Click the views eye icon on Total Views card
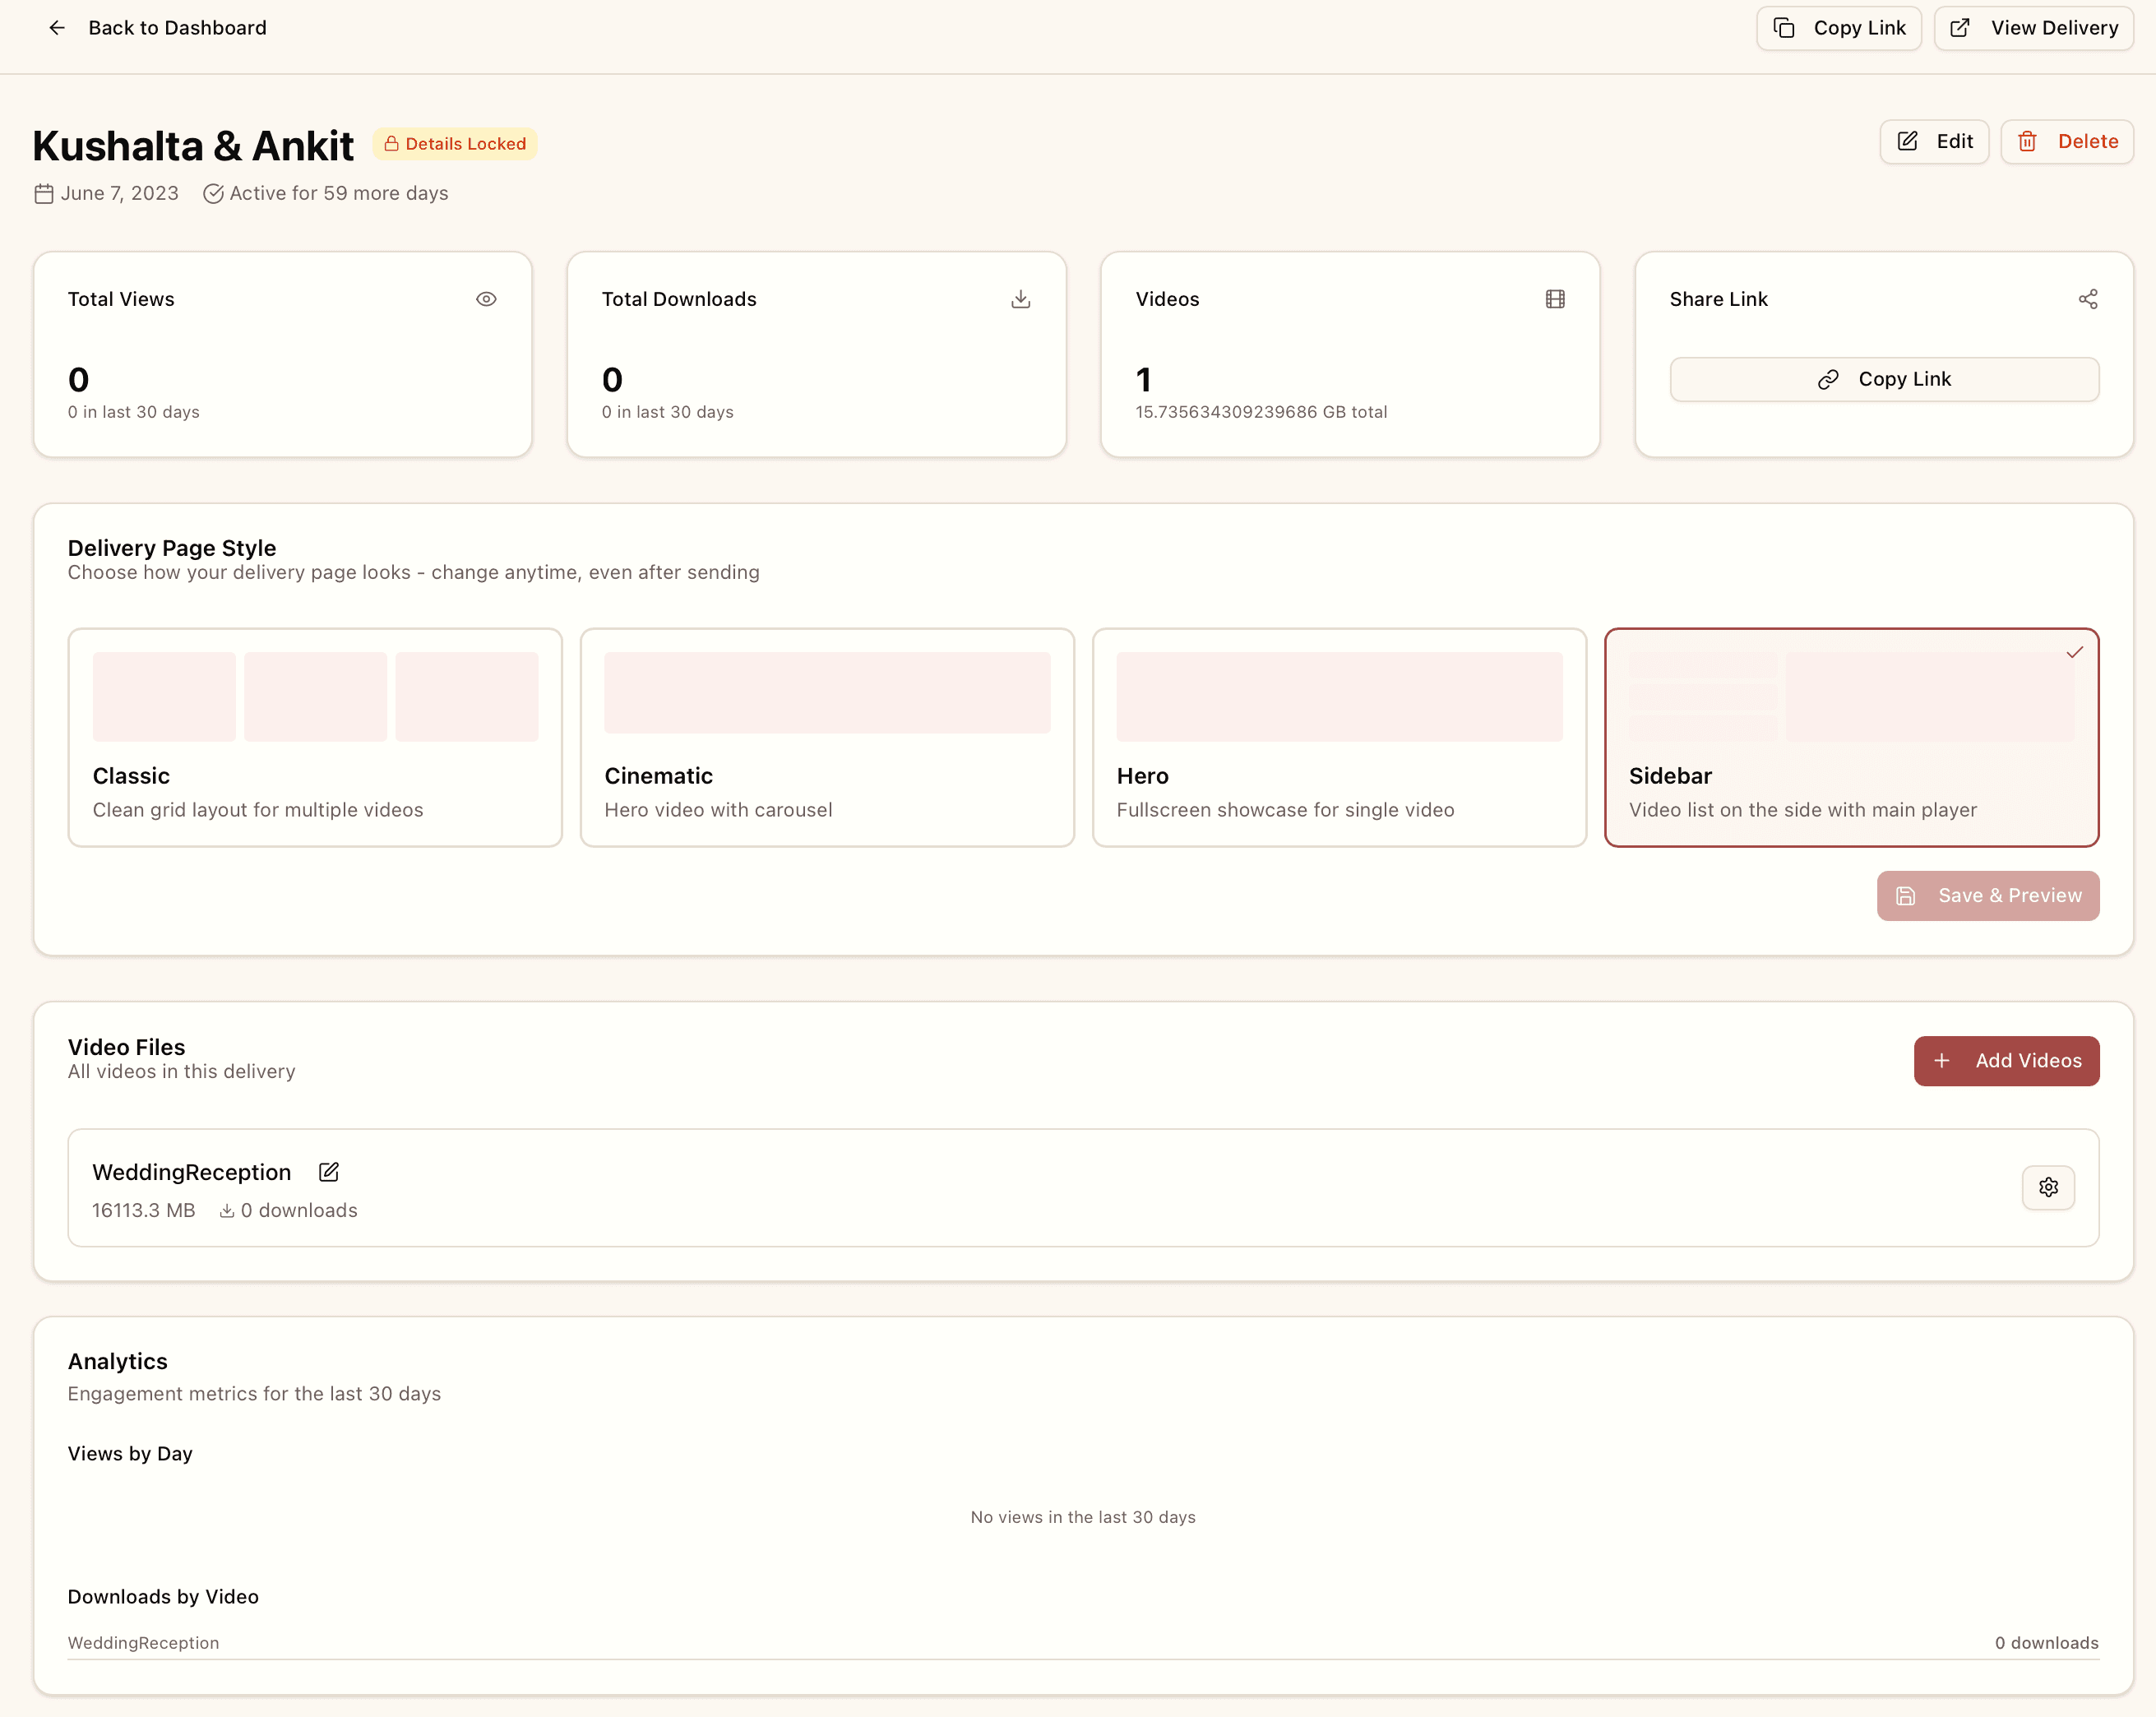 tap(487, 298)
